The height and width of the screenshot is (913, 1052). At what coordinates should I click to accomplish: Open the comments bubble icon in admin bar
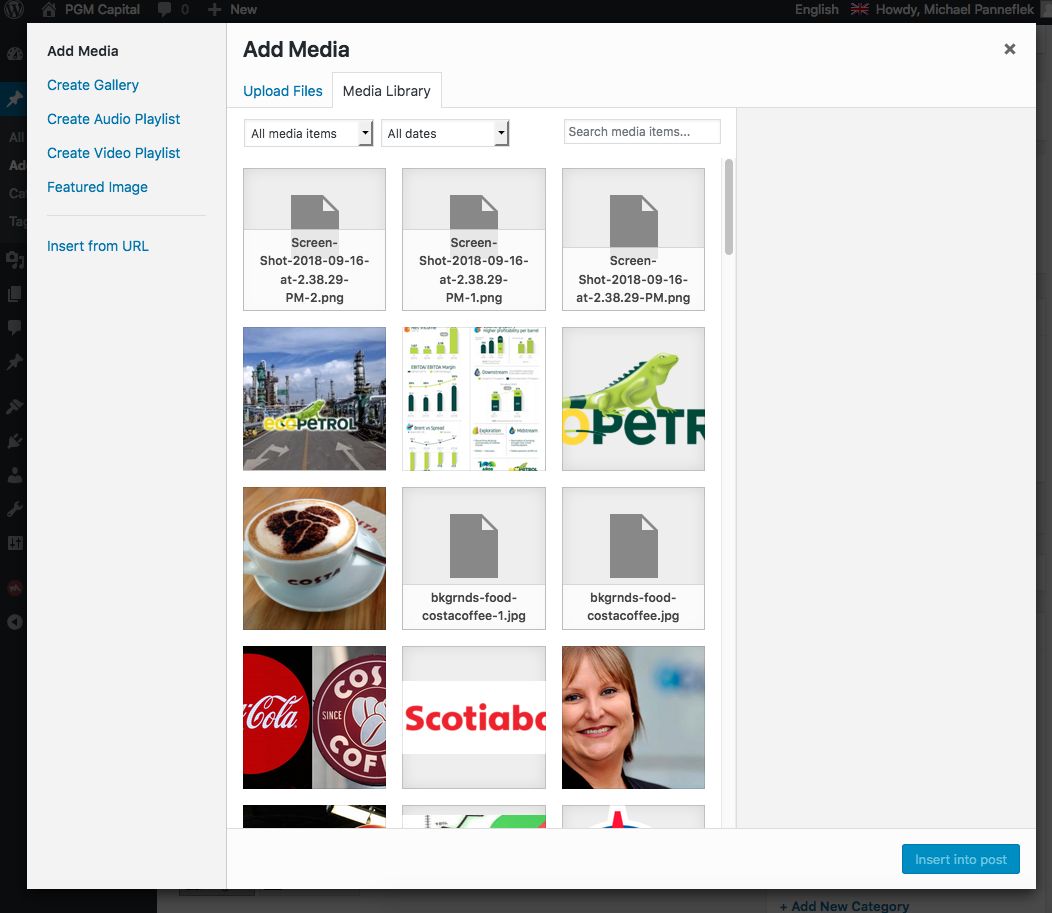[x=164, y=10]
